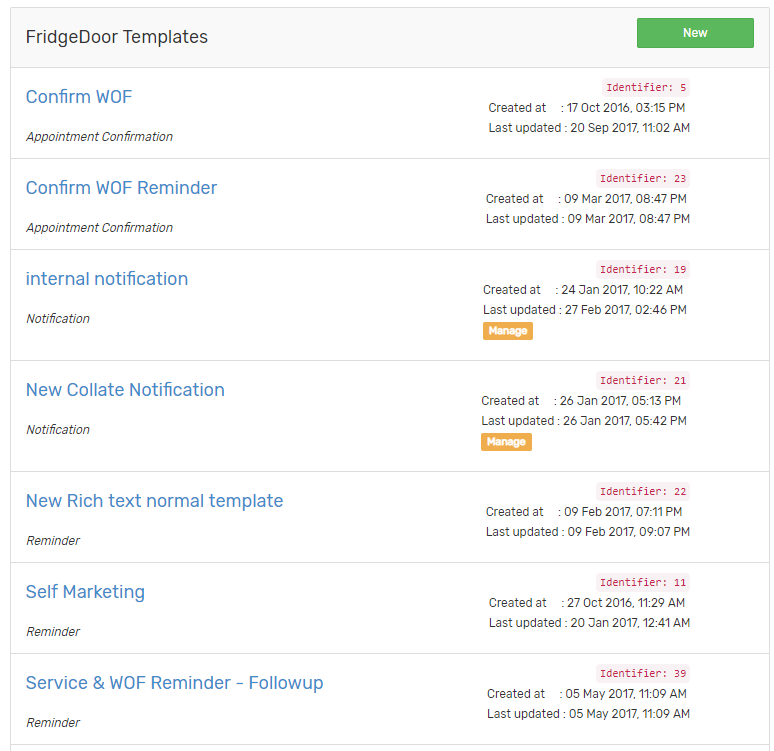Screen dimensions: 774x751
Task: Click Manage under internal notification
Action: tap(507, 331)
